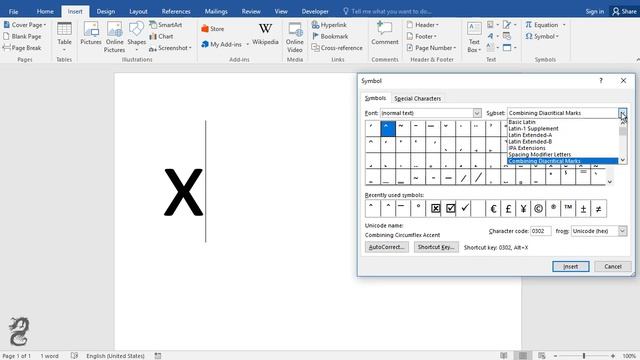Click the zoom out minus button
This screenshot has width=640, height=360.
(x=556, y=356)
